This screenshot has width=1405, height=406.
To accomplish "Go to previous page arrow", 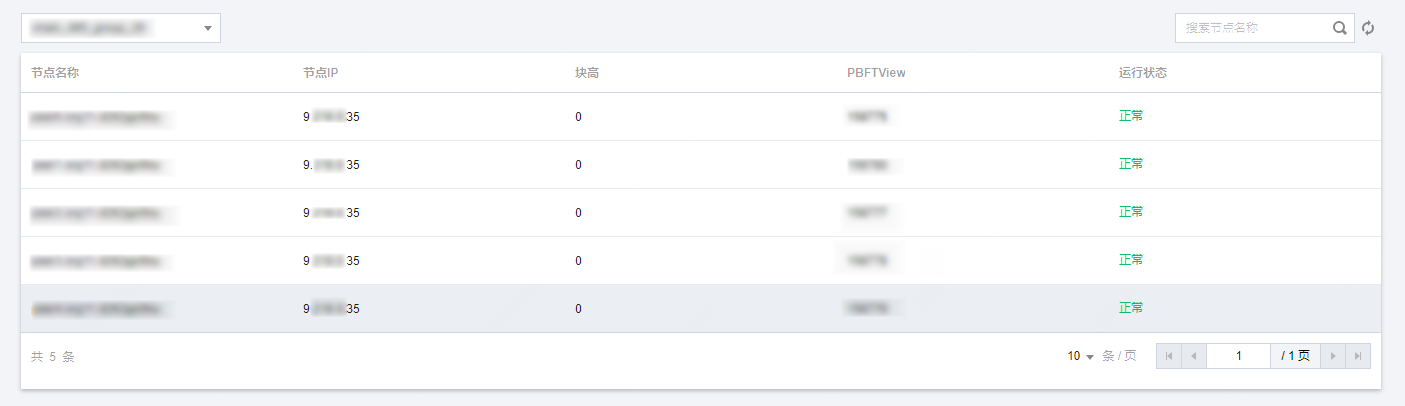I will (x=1194, y=356).
